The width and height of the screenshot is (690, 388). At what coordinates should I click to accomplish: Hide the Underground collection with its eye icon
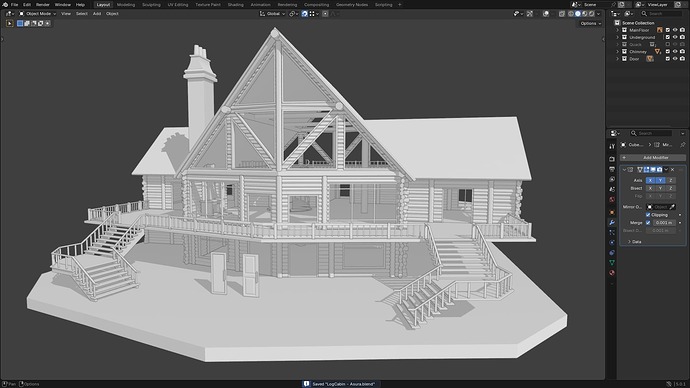[675, 37]
